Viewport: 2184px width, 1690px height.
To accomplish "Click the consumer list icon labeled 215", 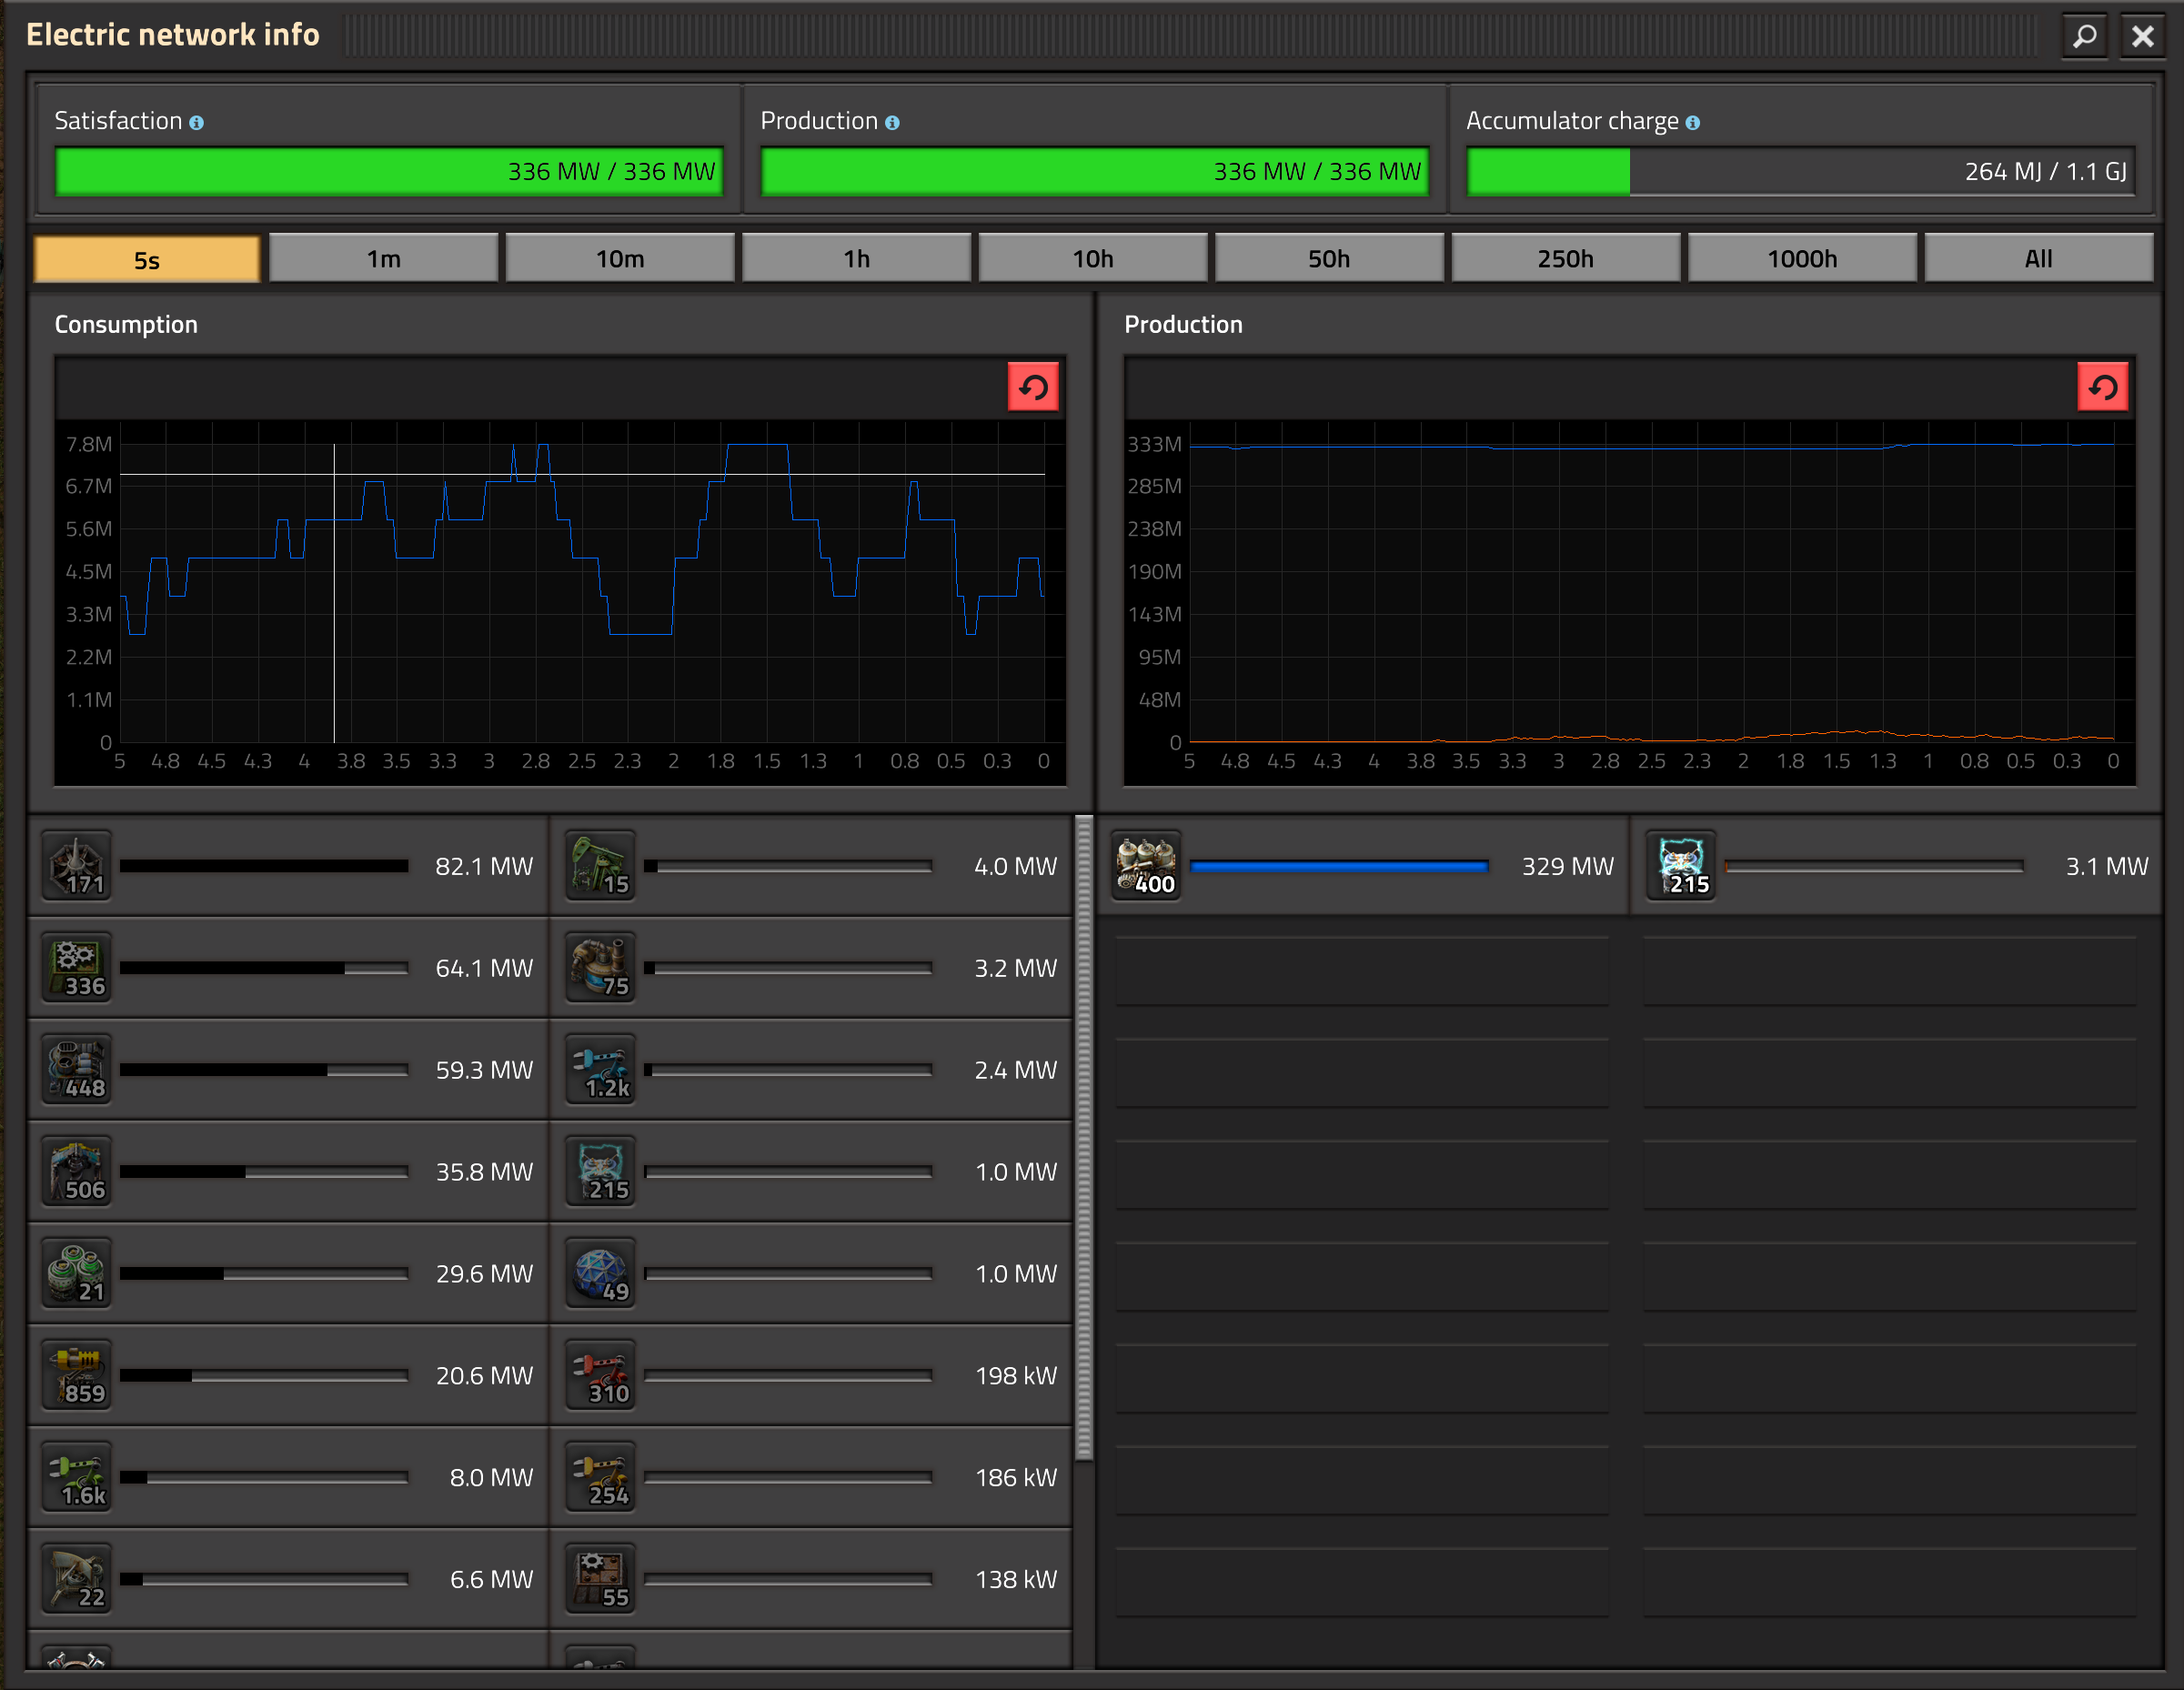I will point(601,1172).
